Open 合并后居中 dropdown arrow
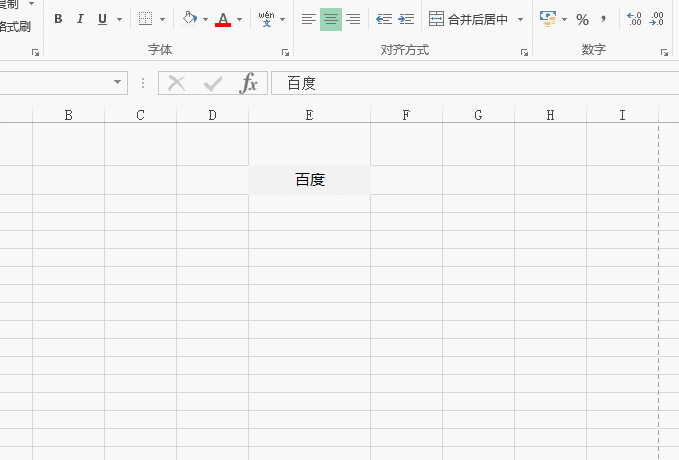The height and width of the screenshot is (460, 679). pyautogui.click(x=521, y=19)
